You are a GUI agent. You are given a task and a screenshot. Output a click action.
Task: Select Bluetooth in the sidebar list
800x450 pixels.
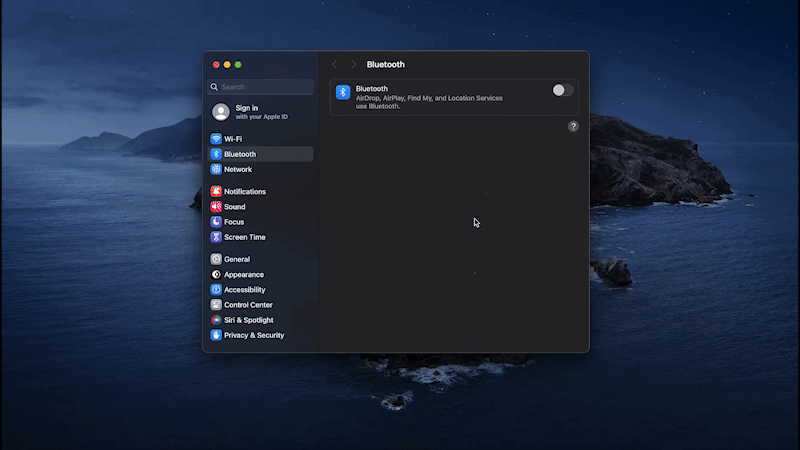[x=260, y=154]
